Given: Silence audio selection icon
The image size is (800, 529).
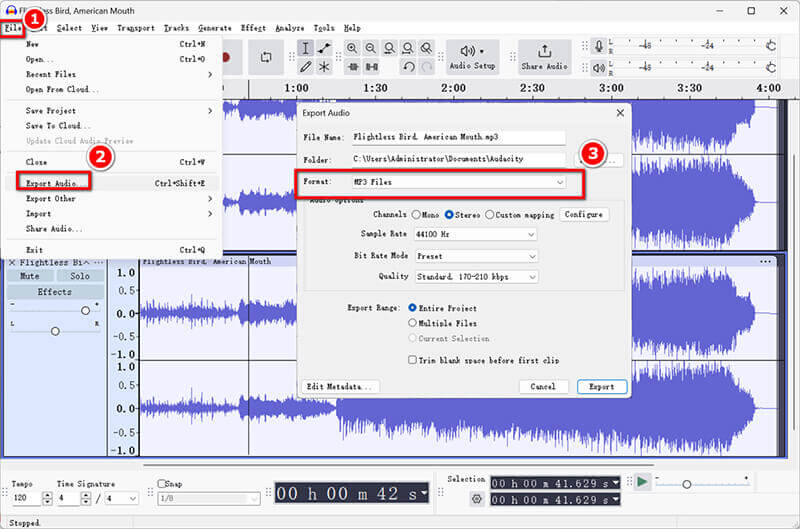Looking at the screenshot, I should (372, 67).
